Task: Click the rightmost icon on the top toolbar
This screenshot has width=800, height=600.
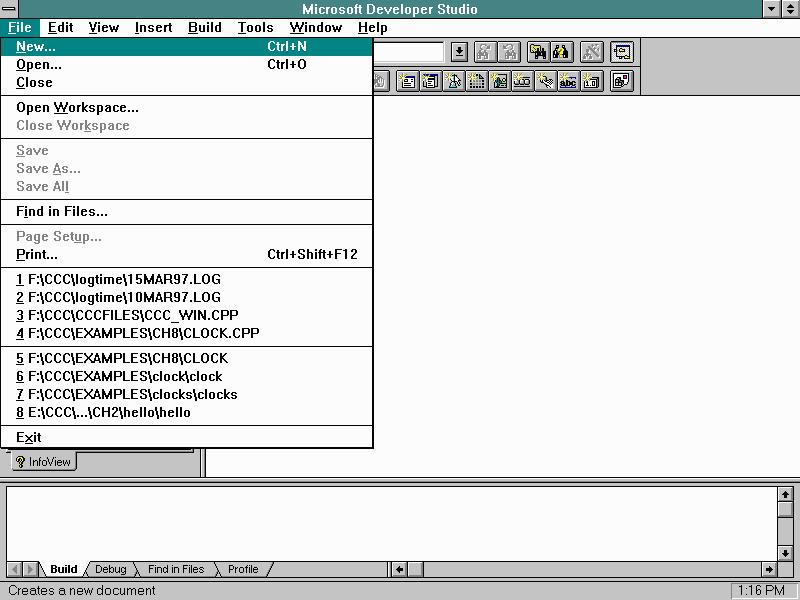Action: 621,51
